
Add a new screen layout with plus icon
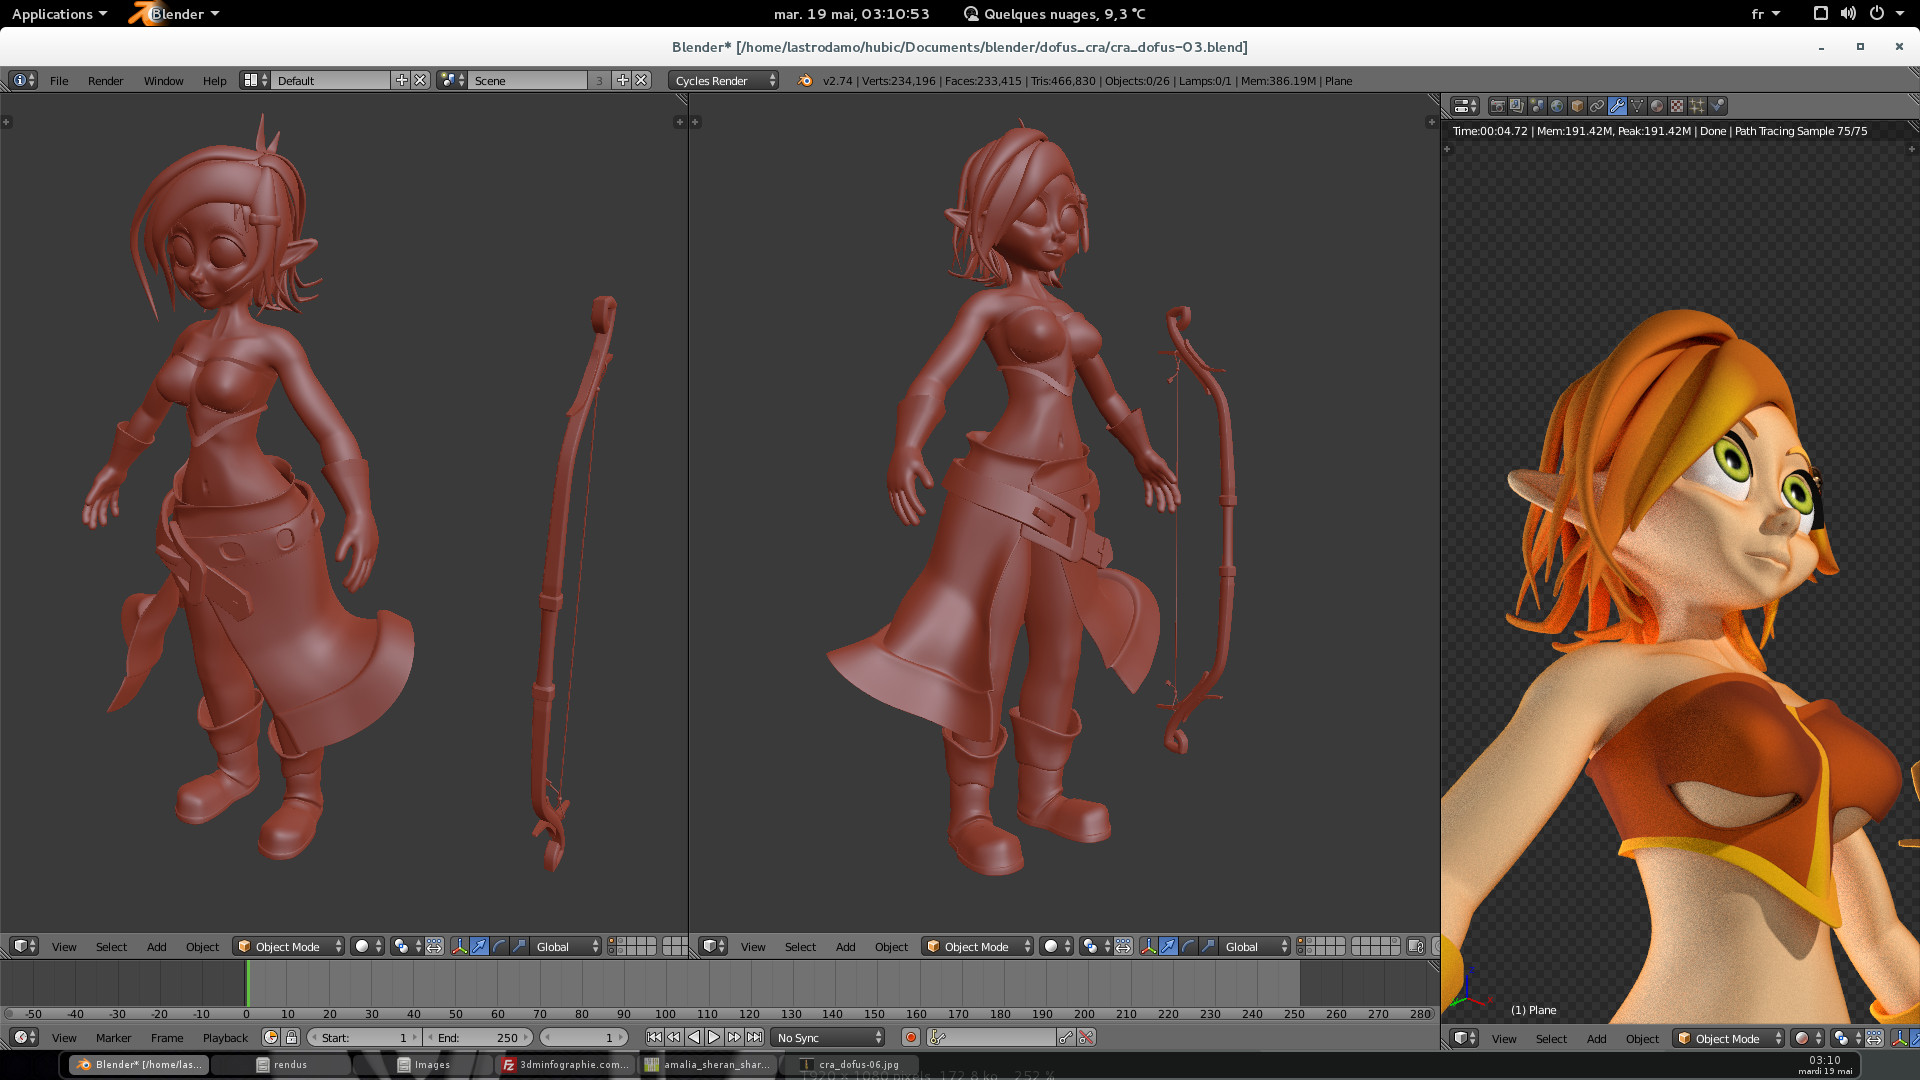tap(402, 80)
